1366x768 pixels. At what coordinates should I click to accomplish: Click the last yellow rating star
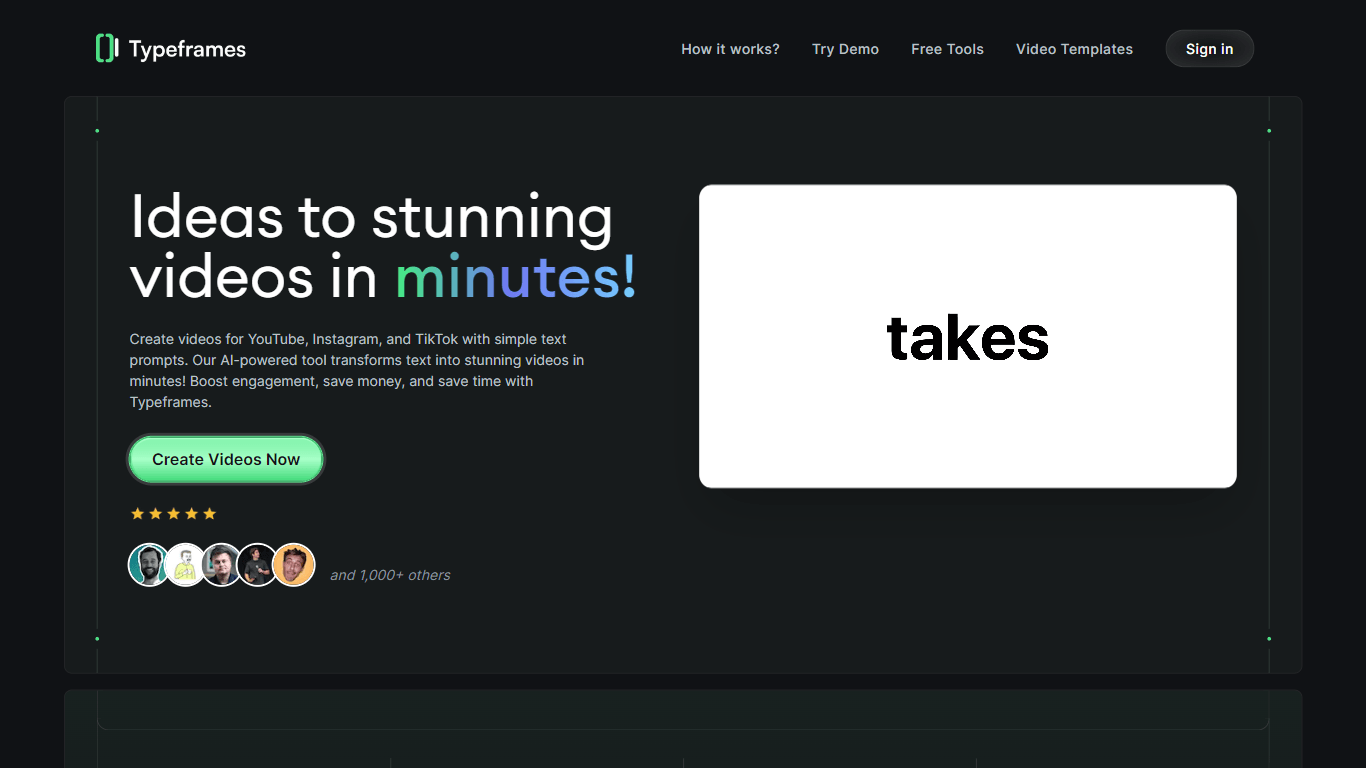coord(209,514)
